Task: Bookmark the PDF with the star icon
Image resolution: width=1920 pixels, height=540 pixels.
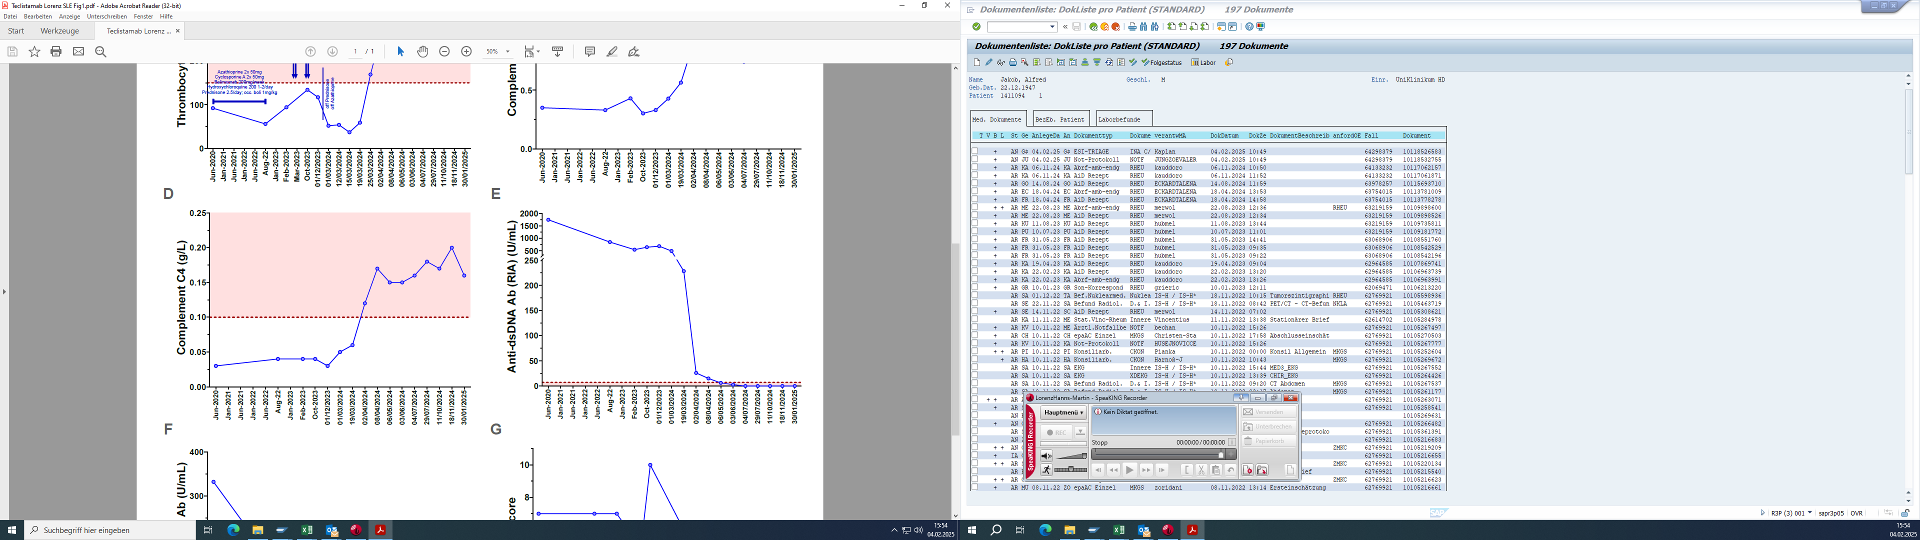Action: [34, 51]
